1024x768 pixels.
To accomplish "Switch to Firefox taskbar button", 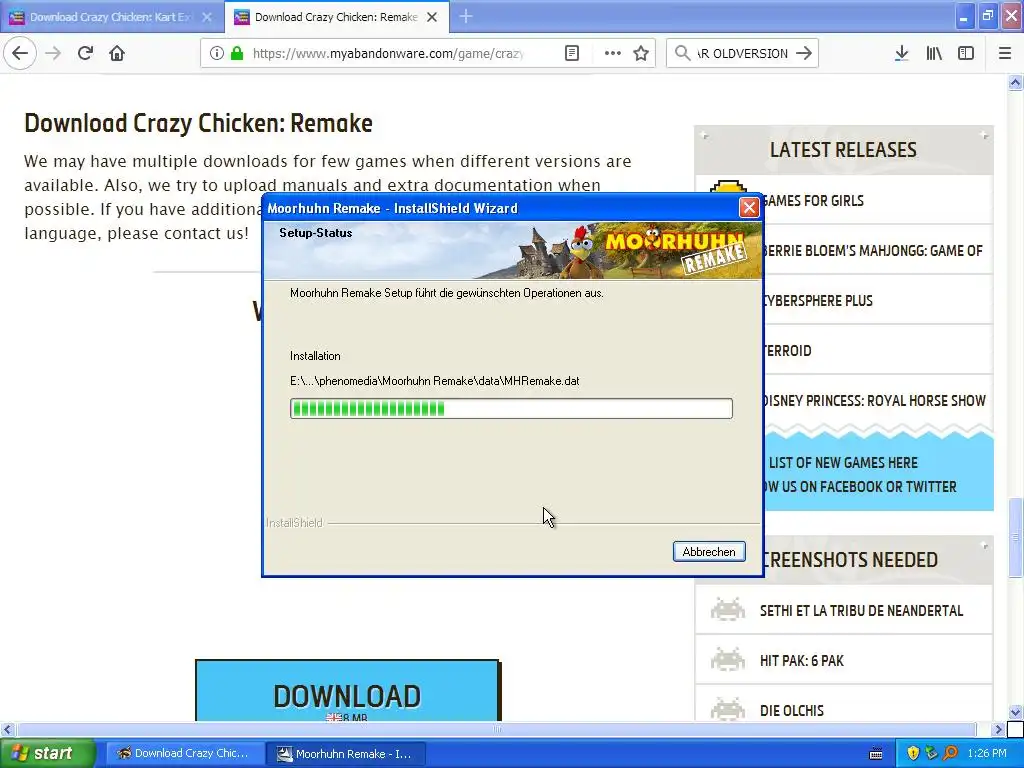I will (x=184, y=754).
